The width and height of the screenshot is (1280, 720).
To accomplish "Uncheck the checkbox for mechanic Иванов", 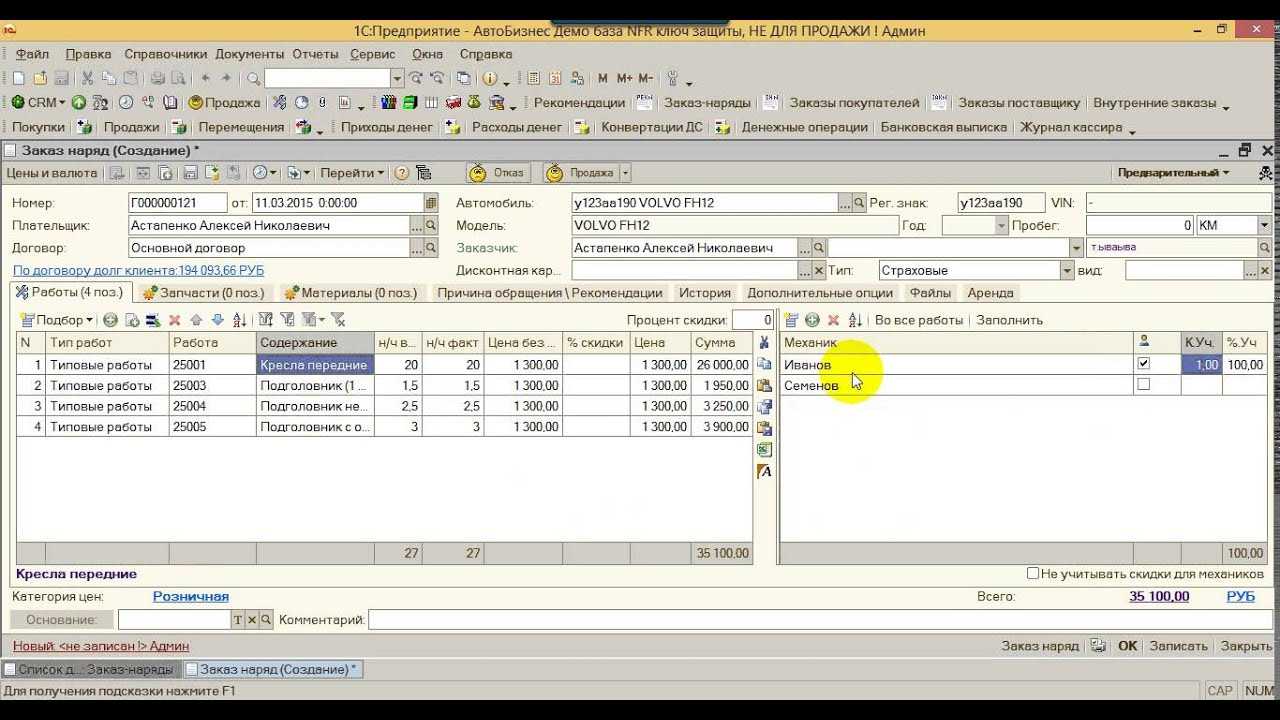I will (1144, 364).
